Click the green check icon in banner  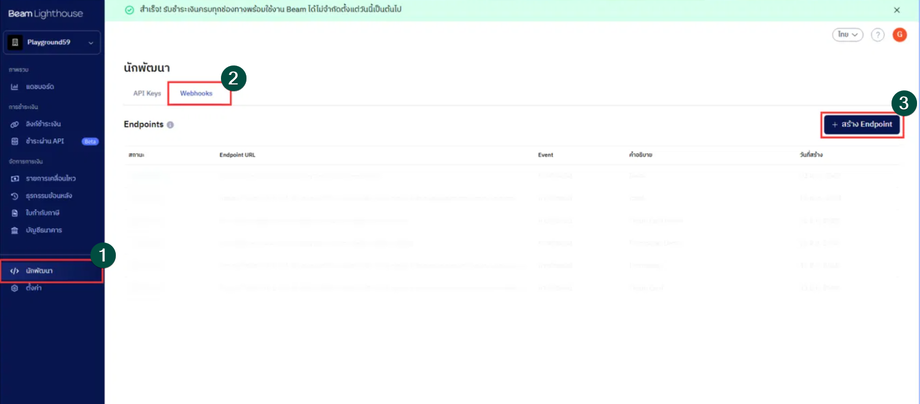tap(130, 10)
